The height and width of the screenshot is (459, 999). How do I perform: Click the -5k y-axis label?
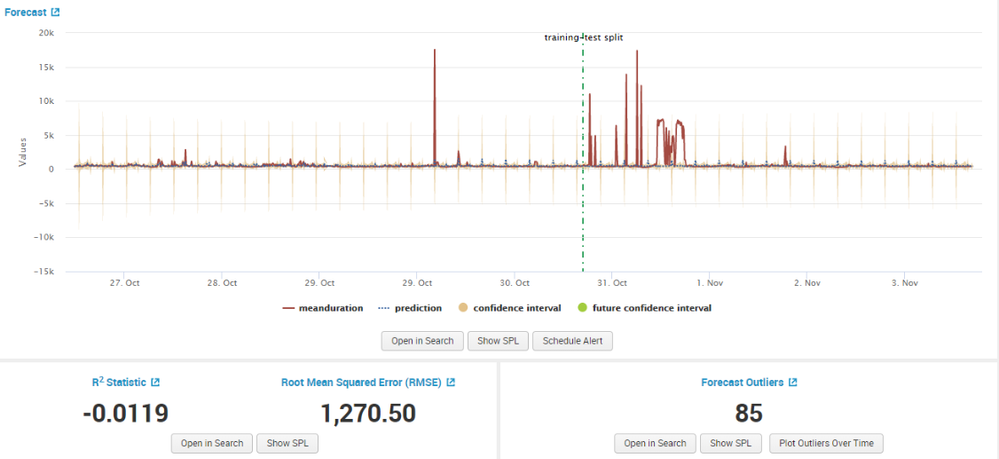[48, 203]
